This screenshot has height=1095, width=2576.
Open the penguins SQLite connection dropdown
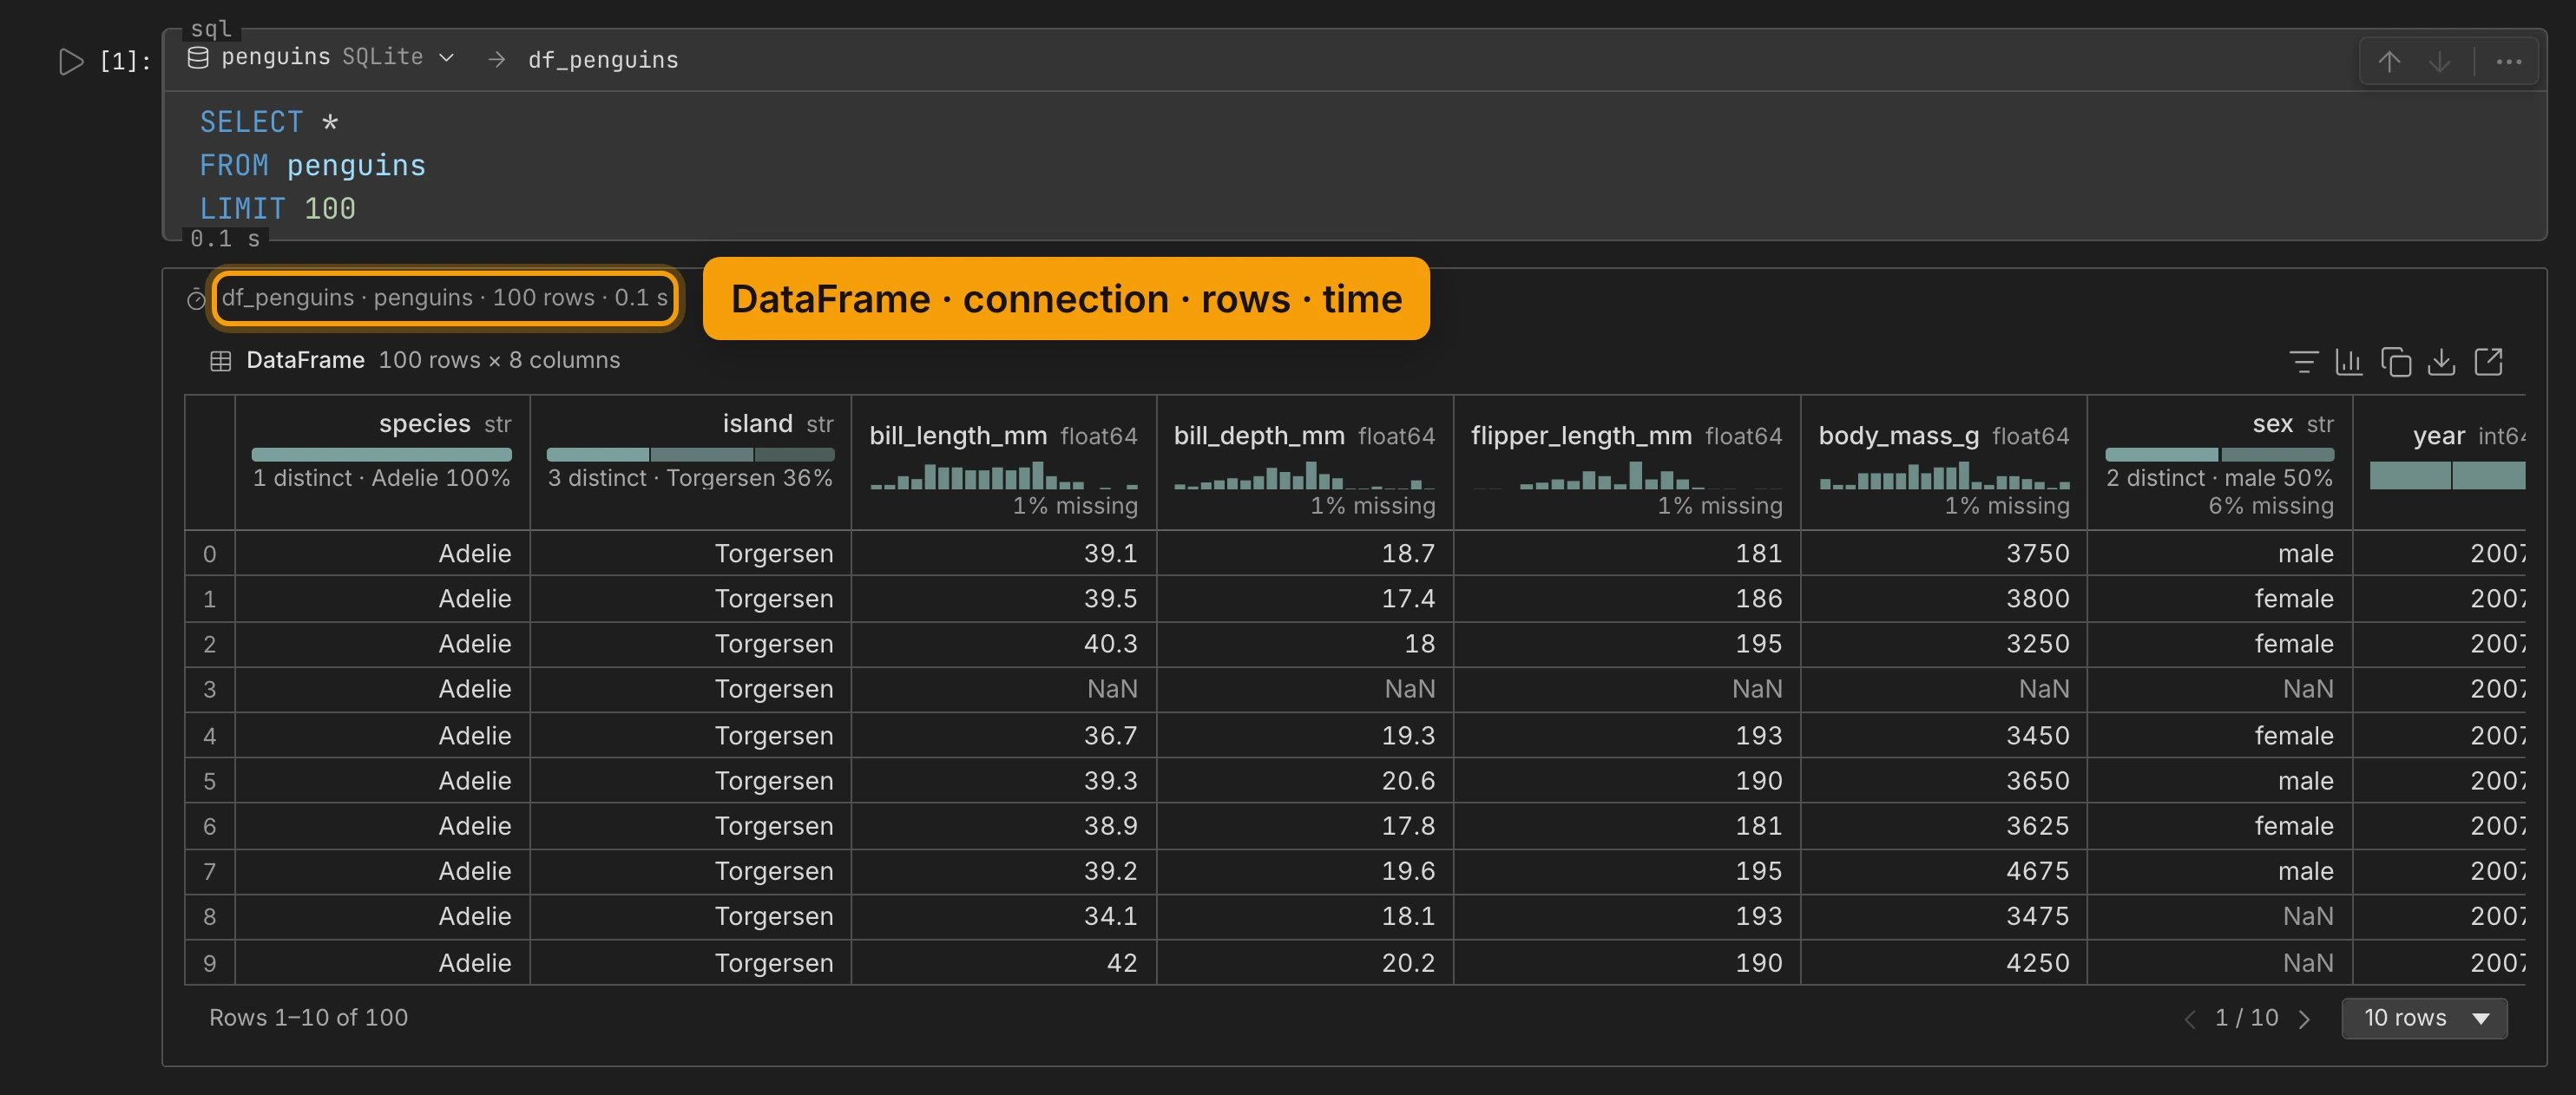click(x=322, y=58)
